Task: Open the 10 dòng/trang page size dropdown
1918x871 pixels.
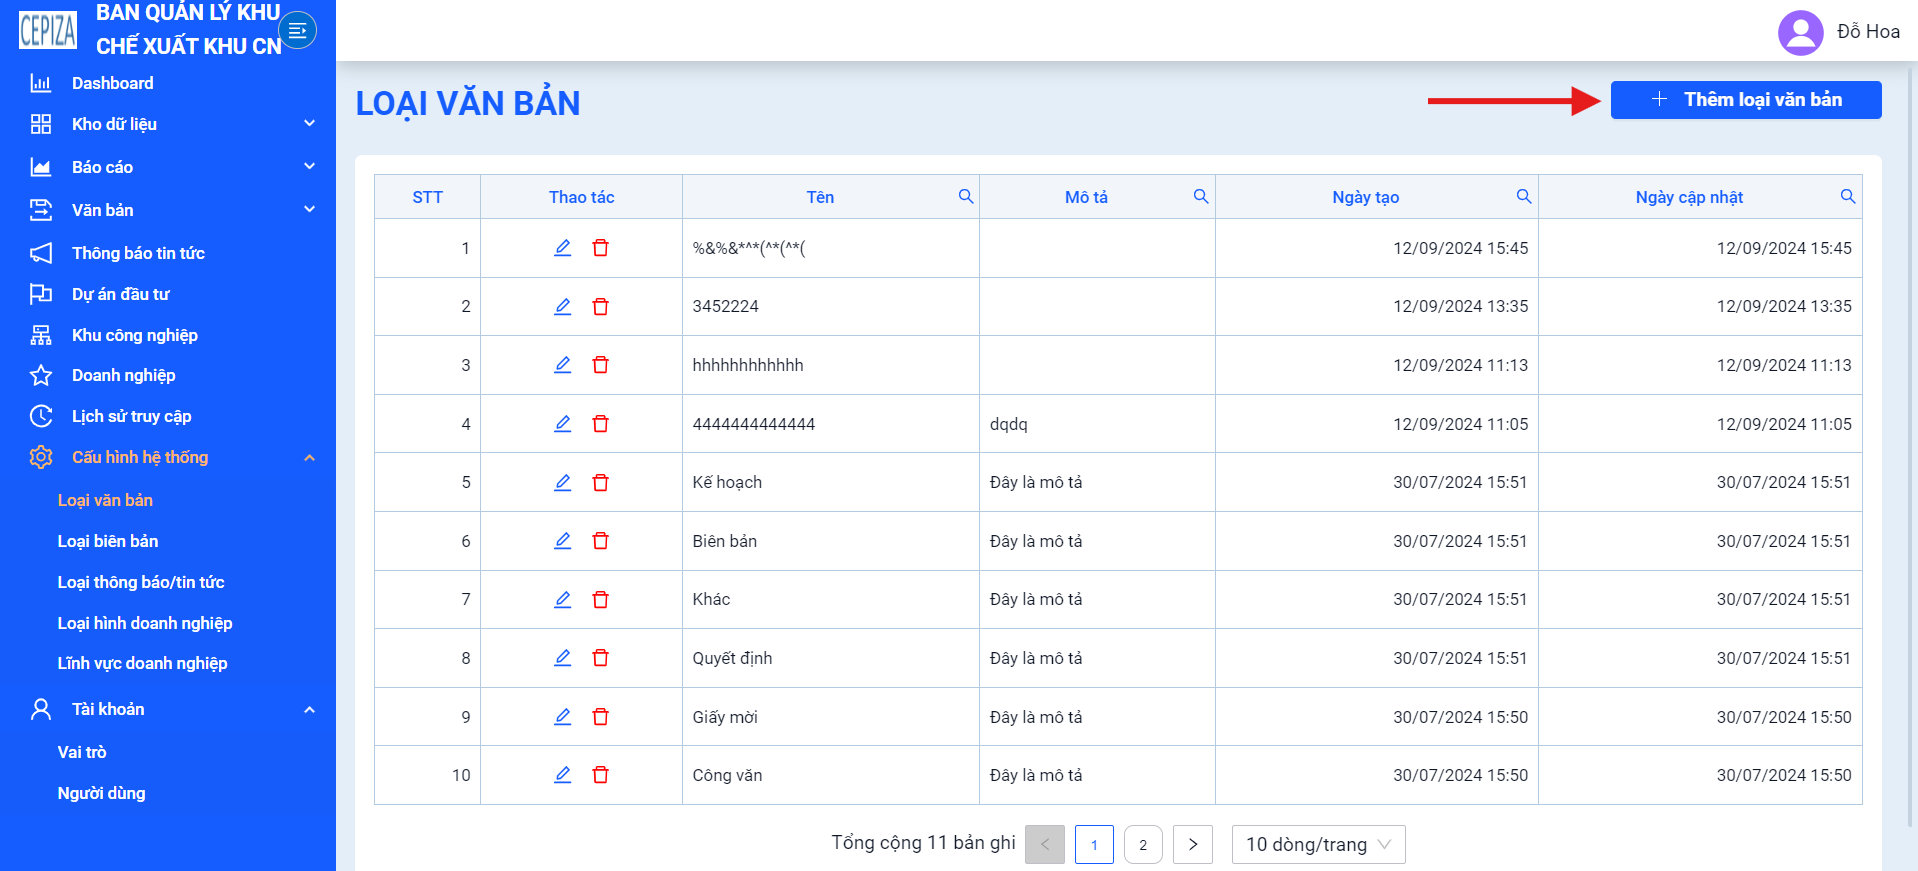Action: tap(1318, 844)
